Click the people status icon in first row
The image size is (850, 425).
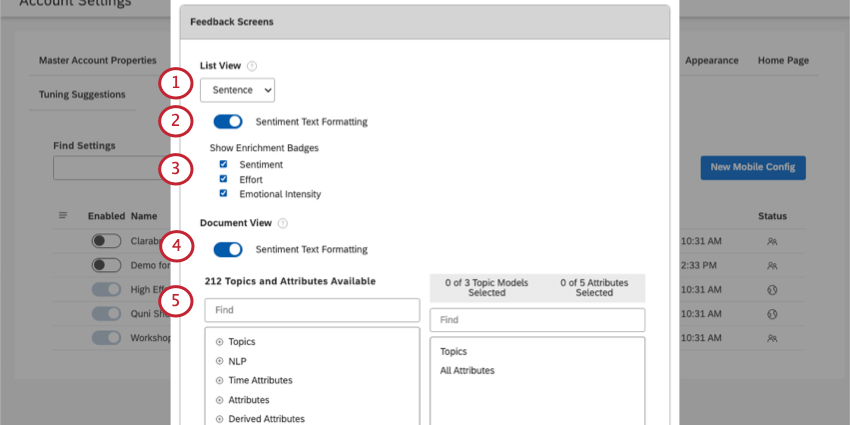click(x=772, y=241)
